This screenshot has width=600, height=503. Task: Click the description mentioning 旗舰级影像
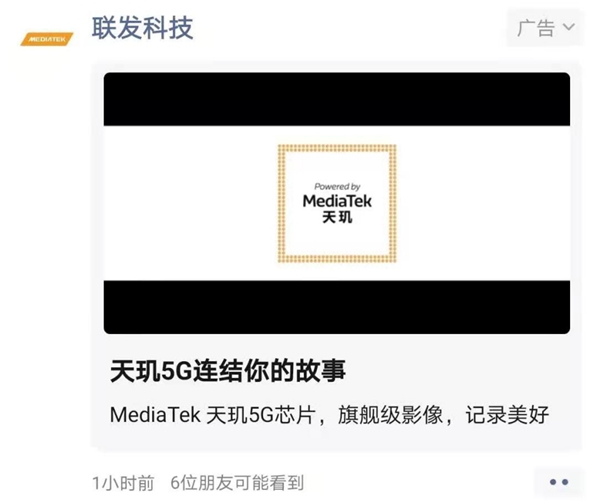329,415
